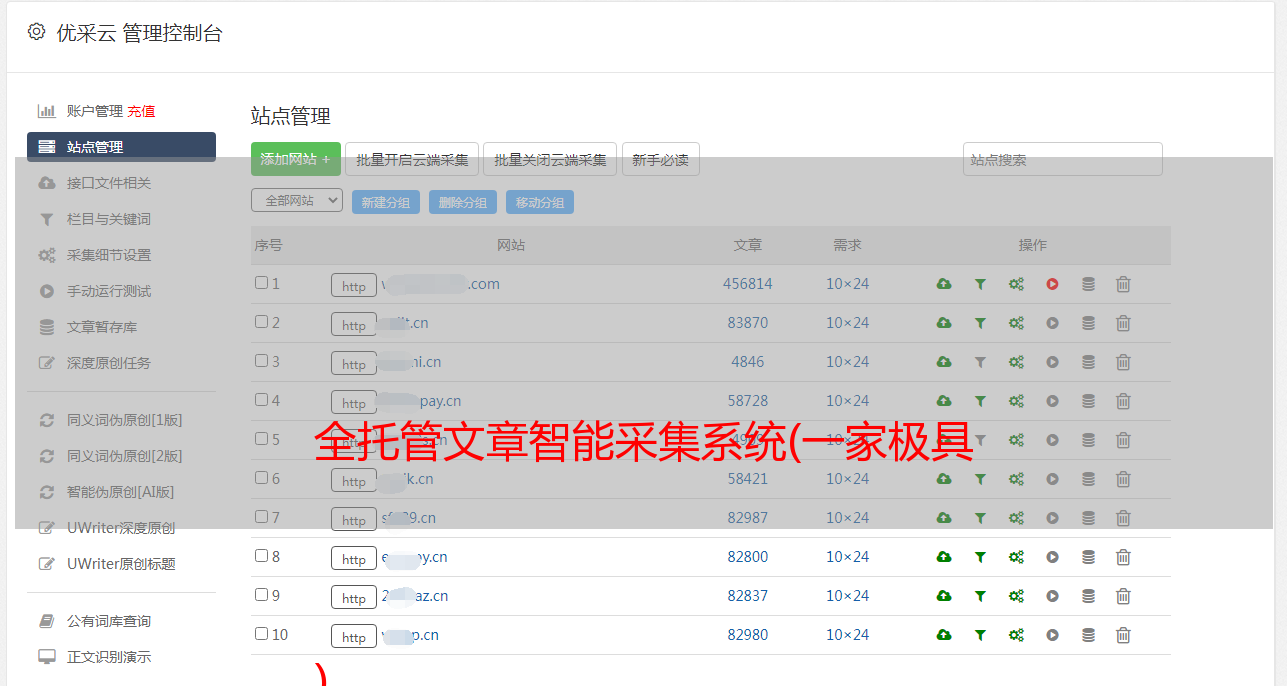Select 智能伪原创[AI版] in the sidebar

coord(121,492)
